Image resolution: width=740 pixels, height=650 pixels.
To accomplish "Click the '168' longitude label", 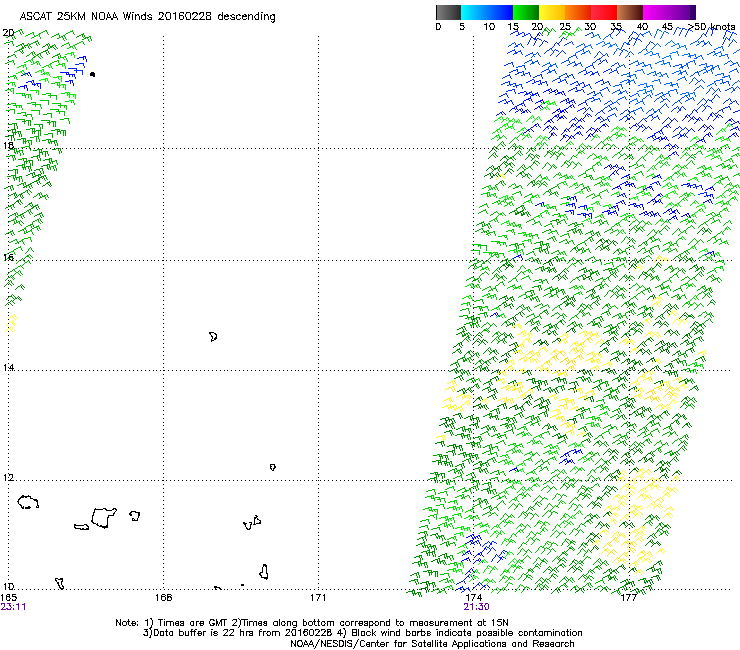I will (x=164, y=598).
